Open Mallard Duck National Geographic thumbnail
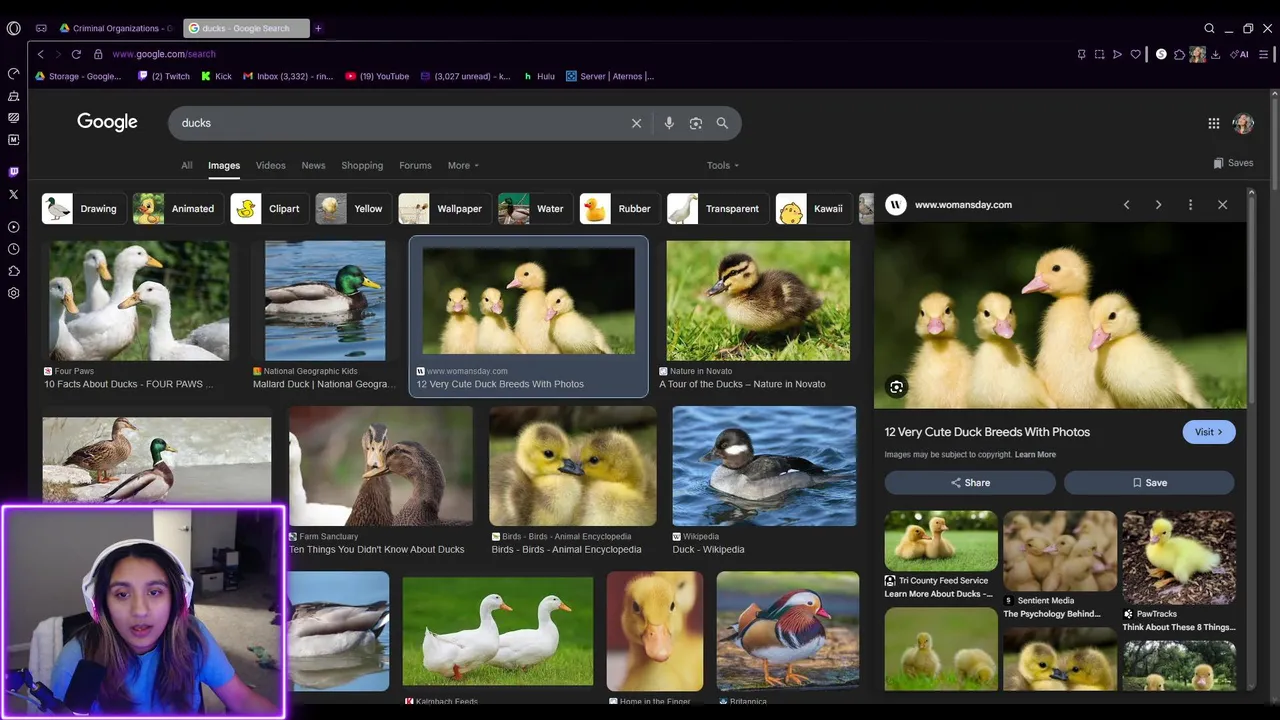Viewport: 1280px width, 720px height. pos(325,300)
